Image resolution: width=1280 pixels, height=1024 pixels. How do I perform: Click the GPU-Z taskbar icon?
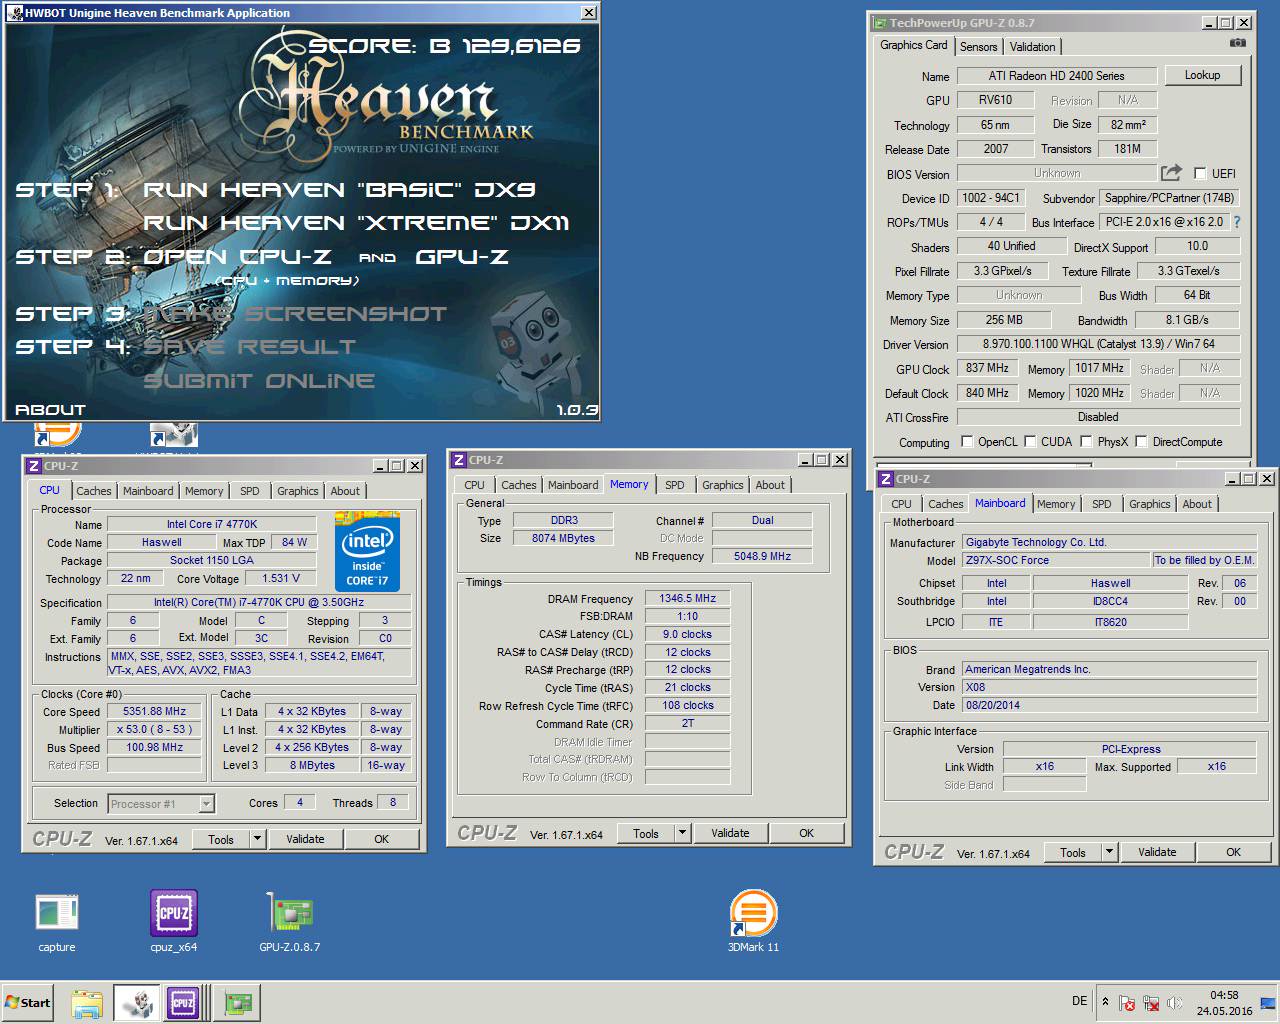coord(238,1003)
